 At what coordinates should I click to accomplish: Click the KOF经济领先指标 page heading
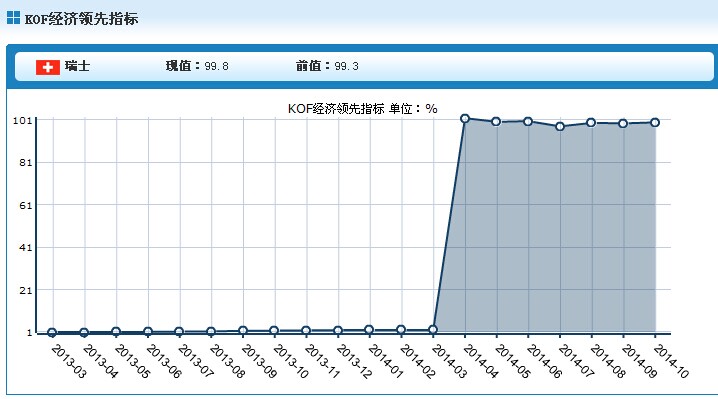tap(81, 19)
